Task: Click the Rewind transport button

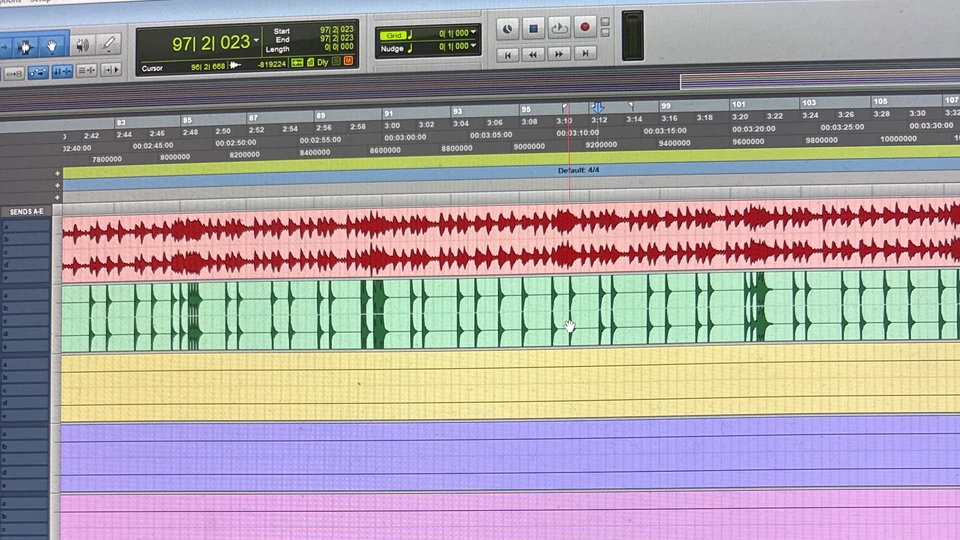Action: tap(534, 54)
